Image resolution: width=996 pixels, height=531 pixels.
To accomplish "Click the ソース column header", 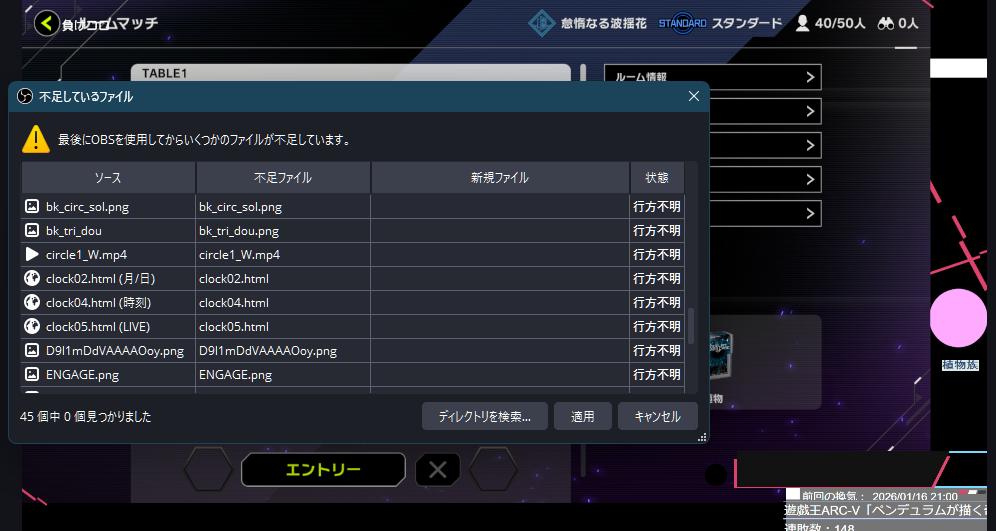I will (x=108, y=178).
